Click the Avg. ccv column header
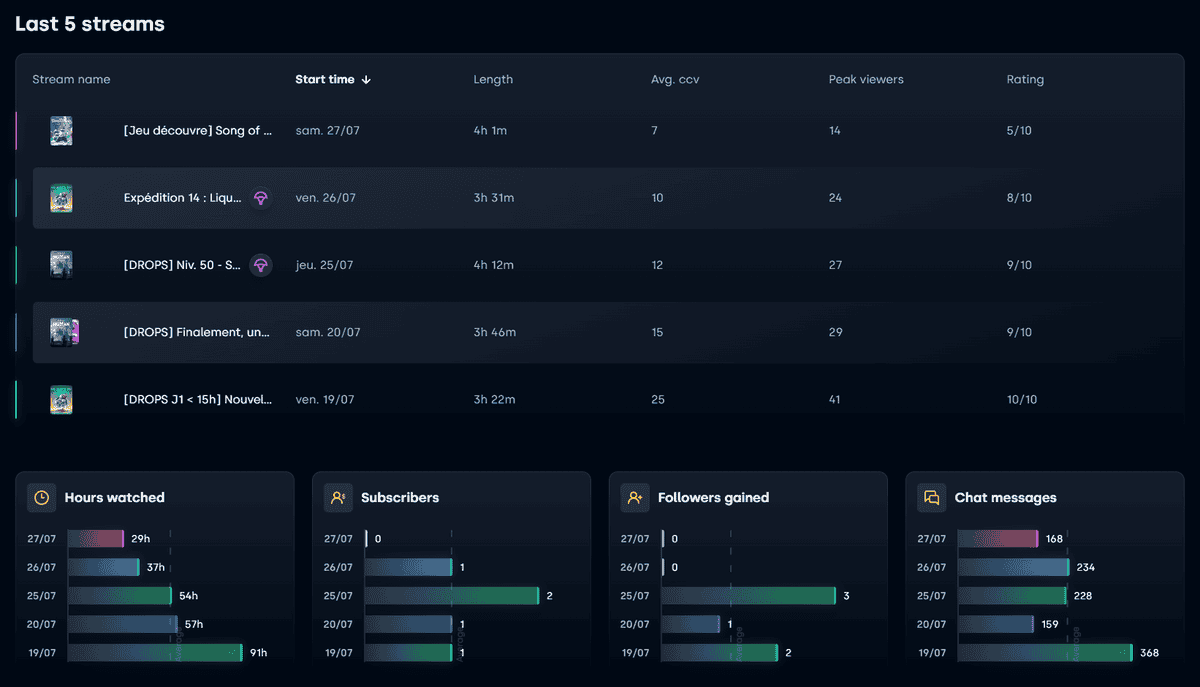This screenshot has height=687, width=1200. (x=675, y=80)
